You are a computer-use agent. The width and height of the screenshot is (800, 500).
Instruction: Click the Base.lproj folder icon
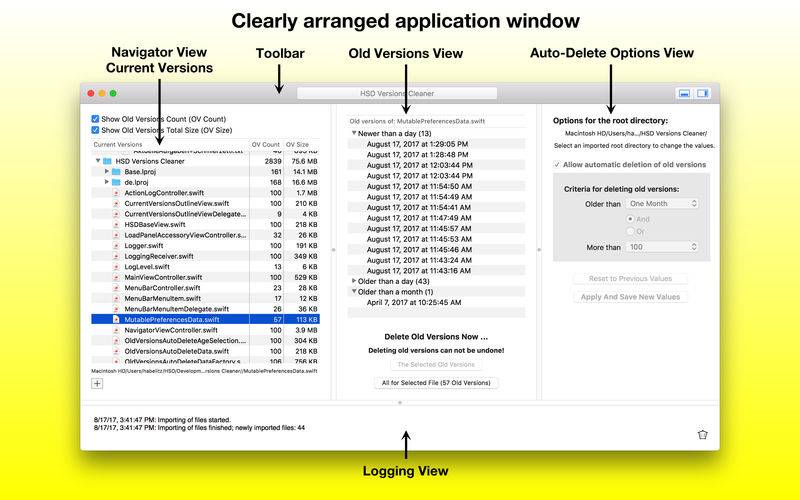point(116,172)
